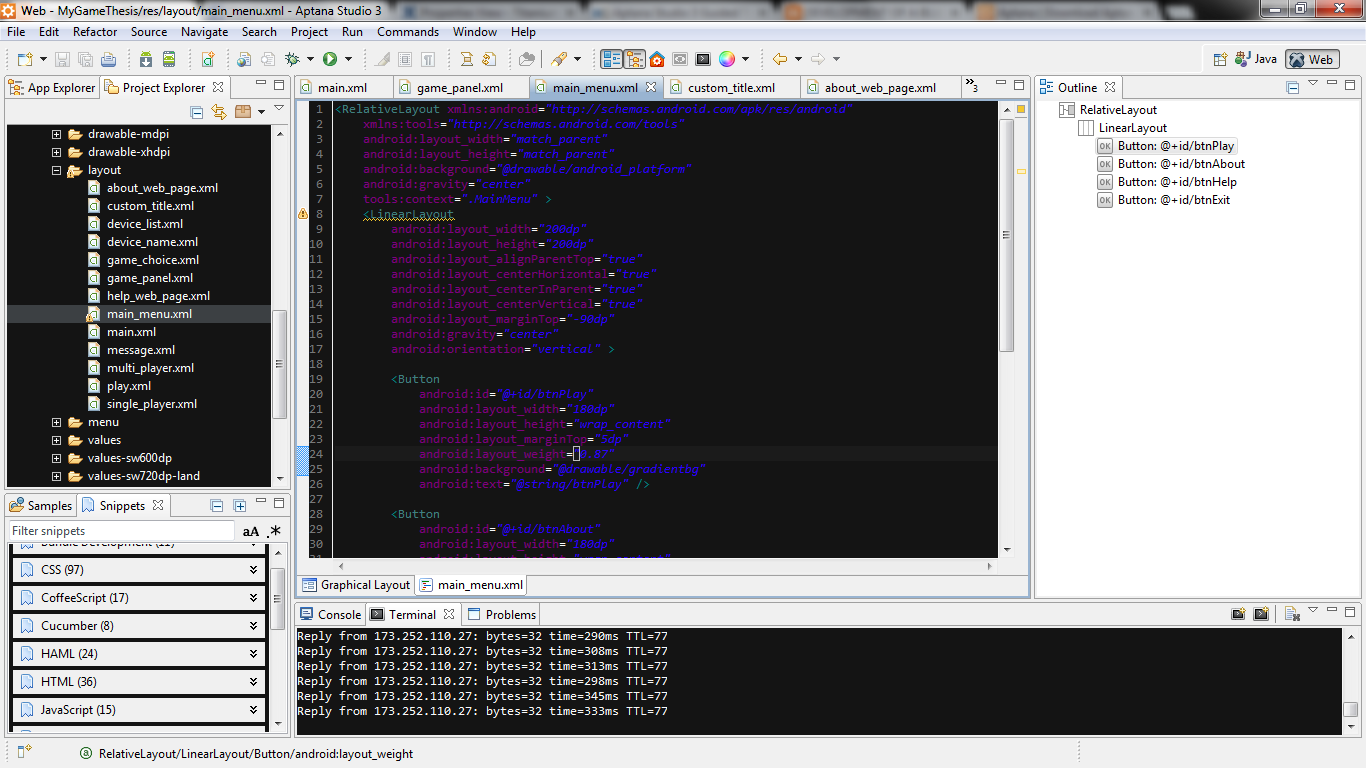Image resolution: width=1366 pixels, height=768 pixels.
Task: Open help_web_page.xml in Project Explorer
Action: (x=158, y=296)
